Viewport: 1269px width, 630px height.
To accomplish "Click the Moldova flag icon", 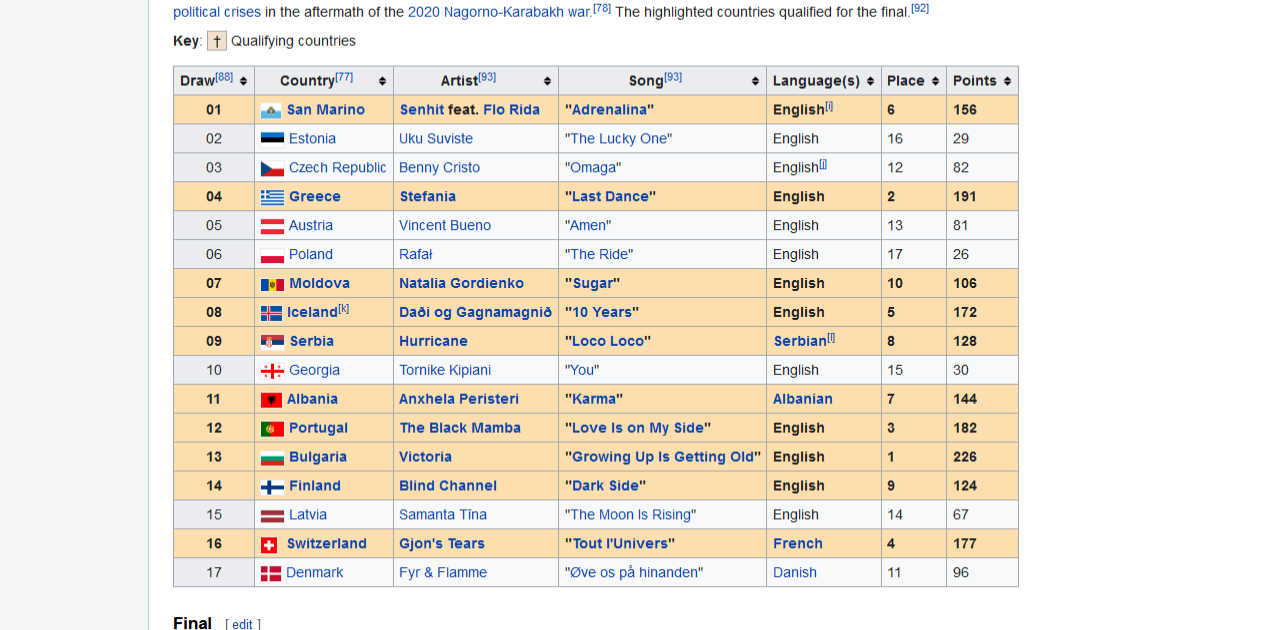I will 272,284.
